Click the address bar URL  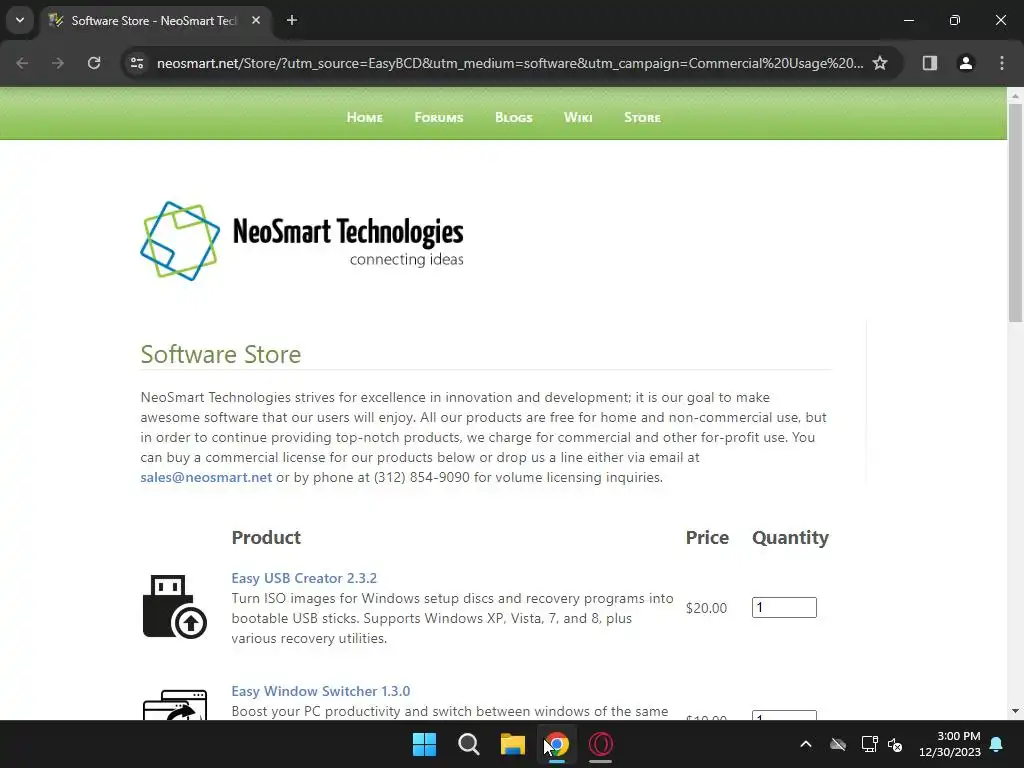click(509, 63)
